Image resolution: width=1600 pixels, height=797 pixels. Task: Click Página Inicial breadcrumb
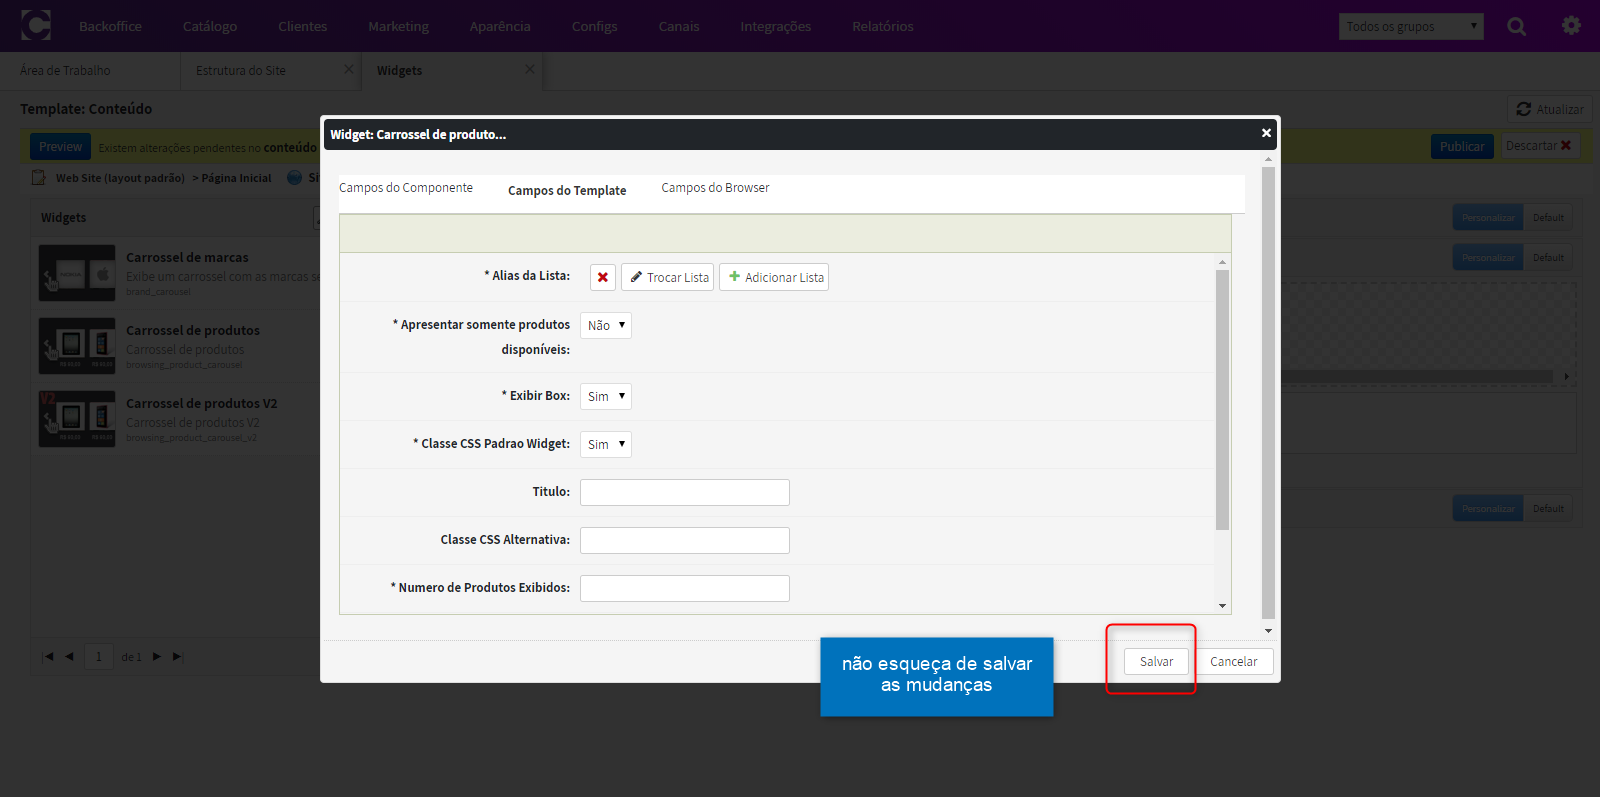(236, 178)
